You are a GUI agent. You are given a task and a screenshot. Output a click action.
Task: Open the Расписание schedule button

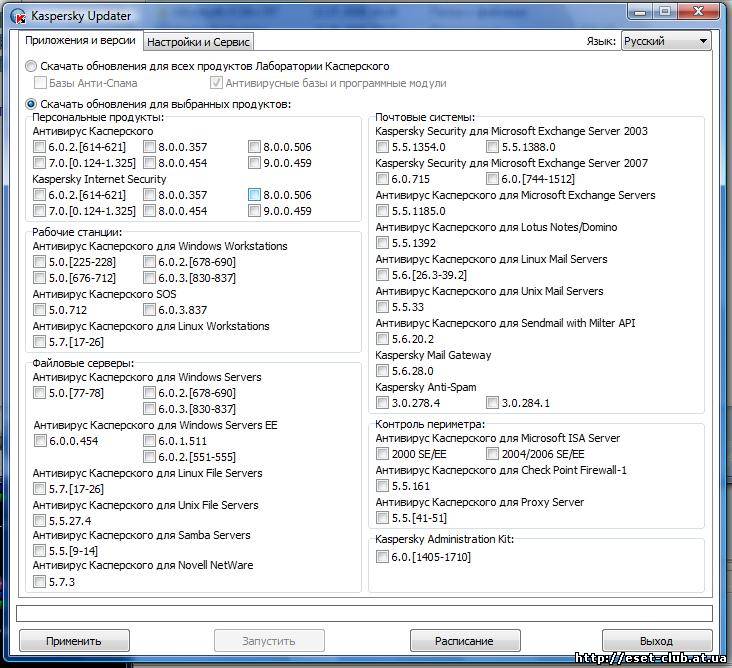click(x=465, y=640)
